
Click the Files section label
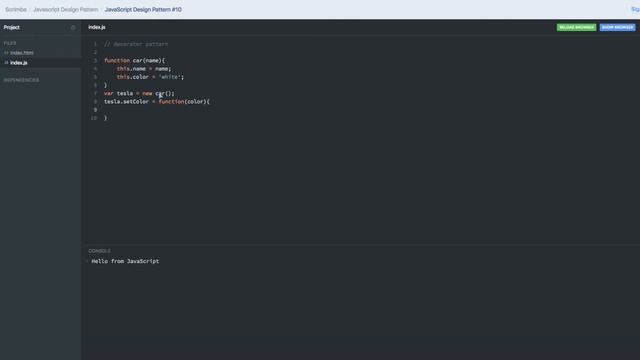coord(10,43)
